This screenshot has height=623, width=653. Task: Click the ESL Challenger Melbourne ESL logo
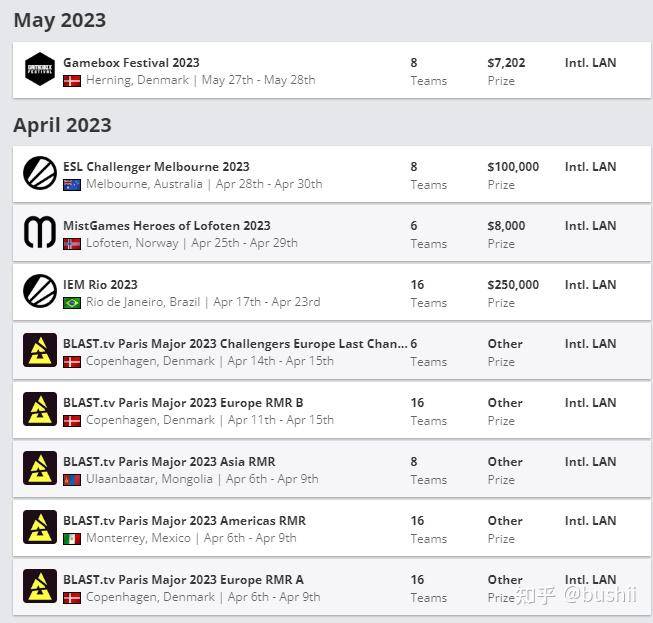[40, 173]
